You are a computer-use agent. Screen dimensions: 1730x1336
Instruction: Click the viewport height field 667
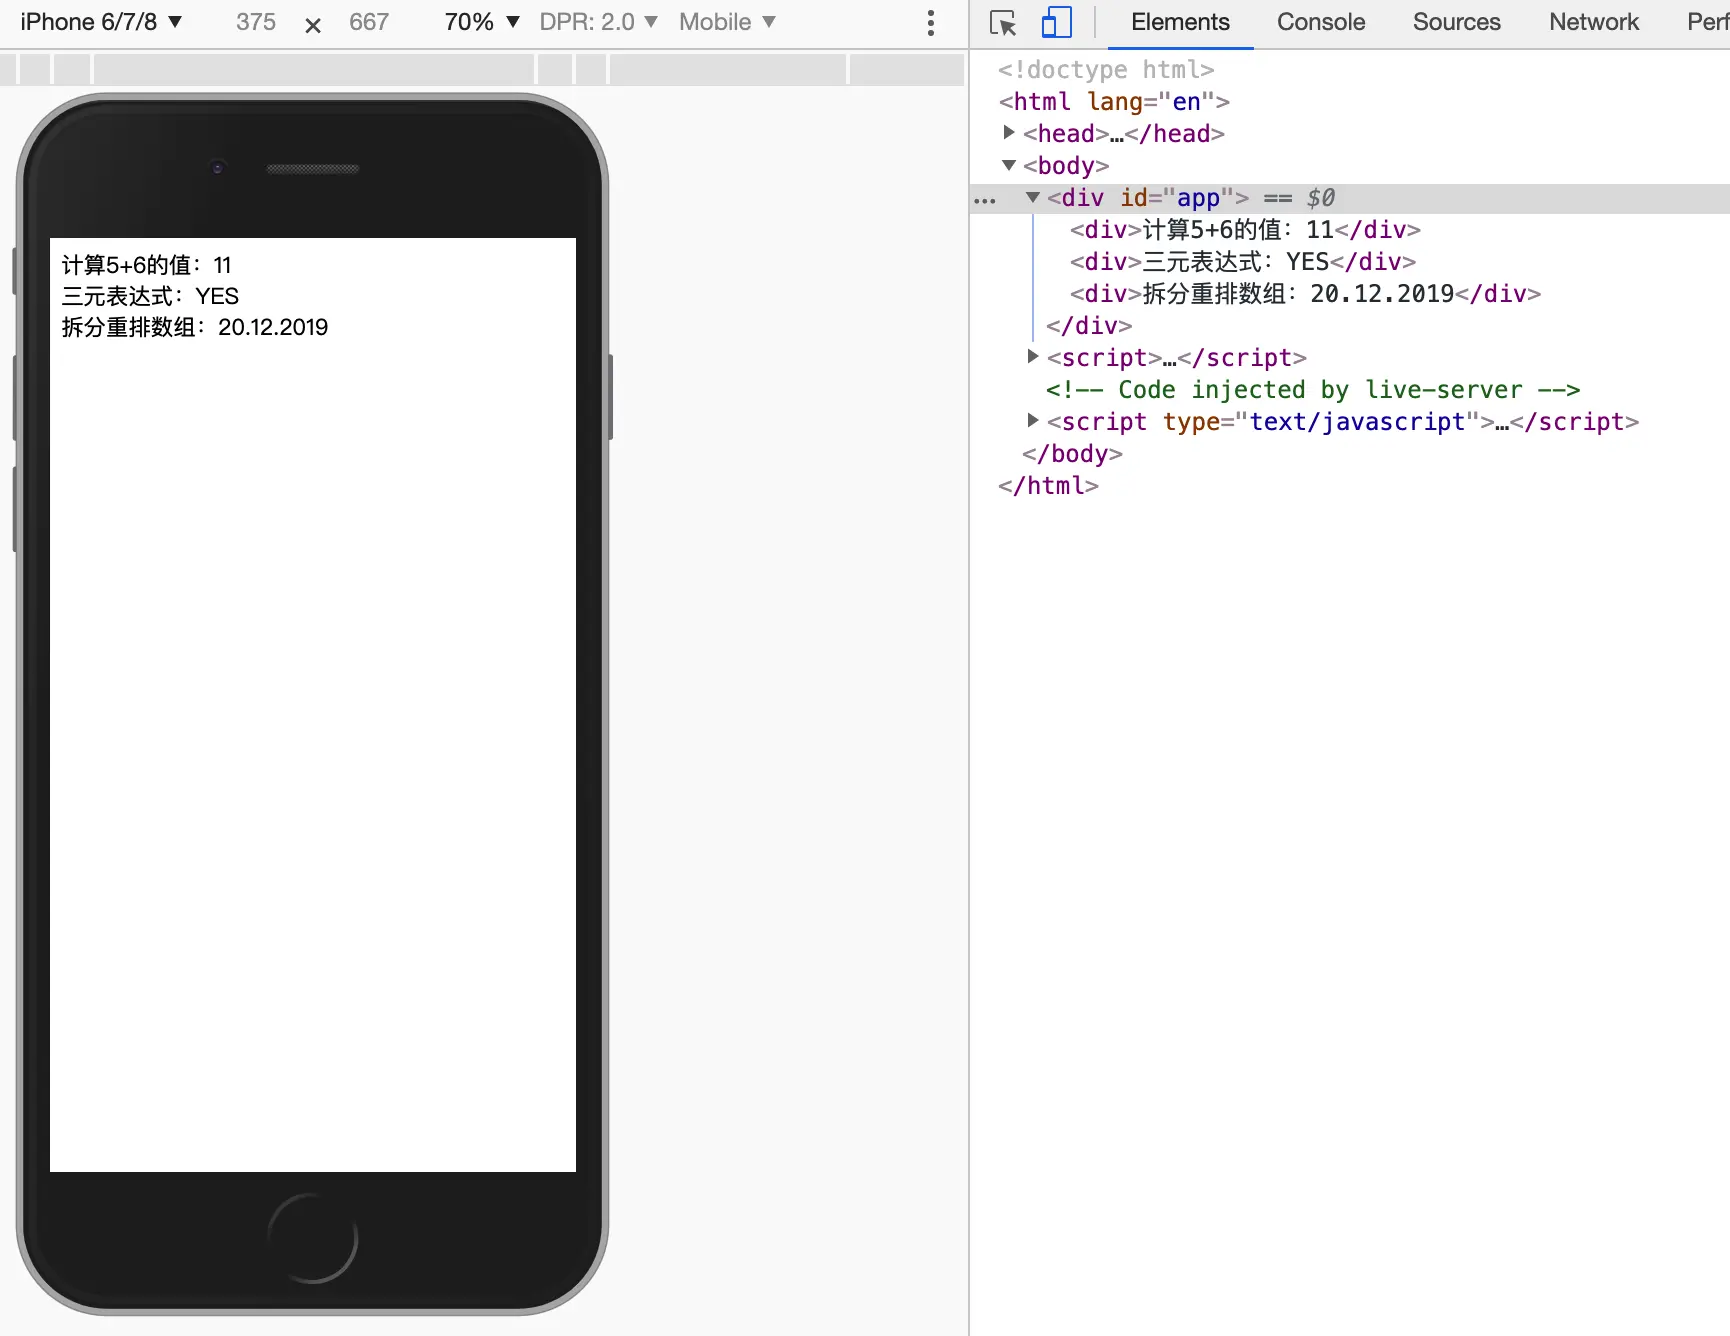[x=369, y=22]
